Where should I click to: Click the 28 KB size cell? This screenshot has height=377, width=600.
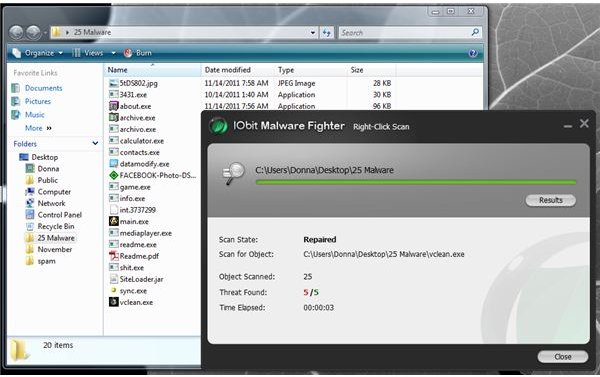(x=382, y=83)
